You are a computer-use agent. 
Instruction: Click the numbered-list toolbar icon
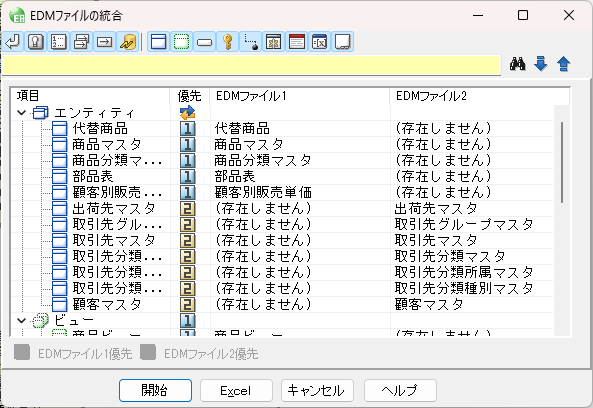click(x=59, y=42)
